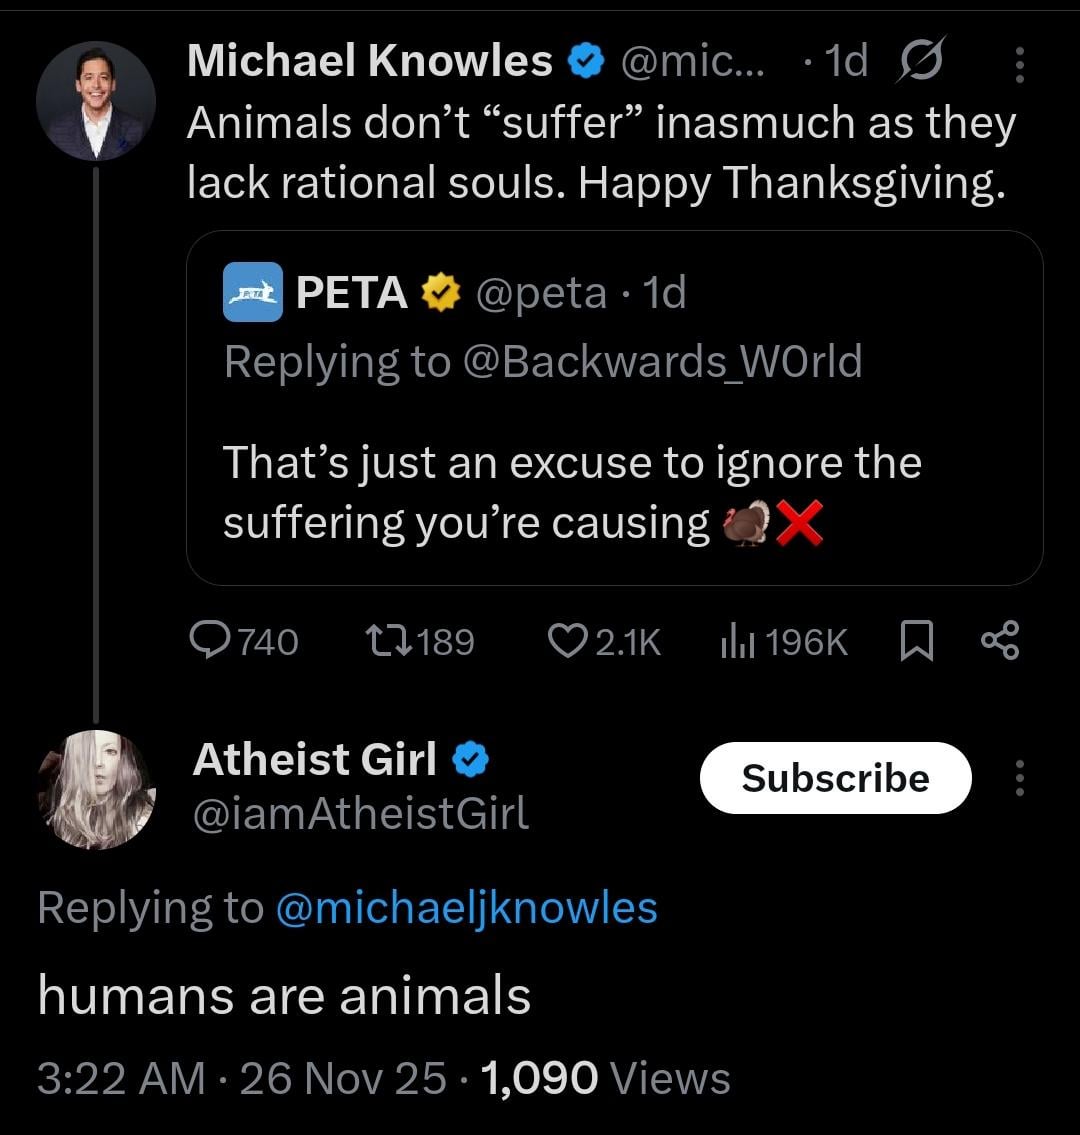This screenshot has height=1135, width=1080.
Task: Bookmark the Michael Knowles post
Action: click(916, 641)
